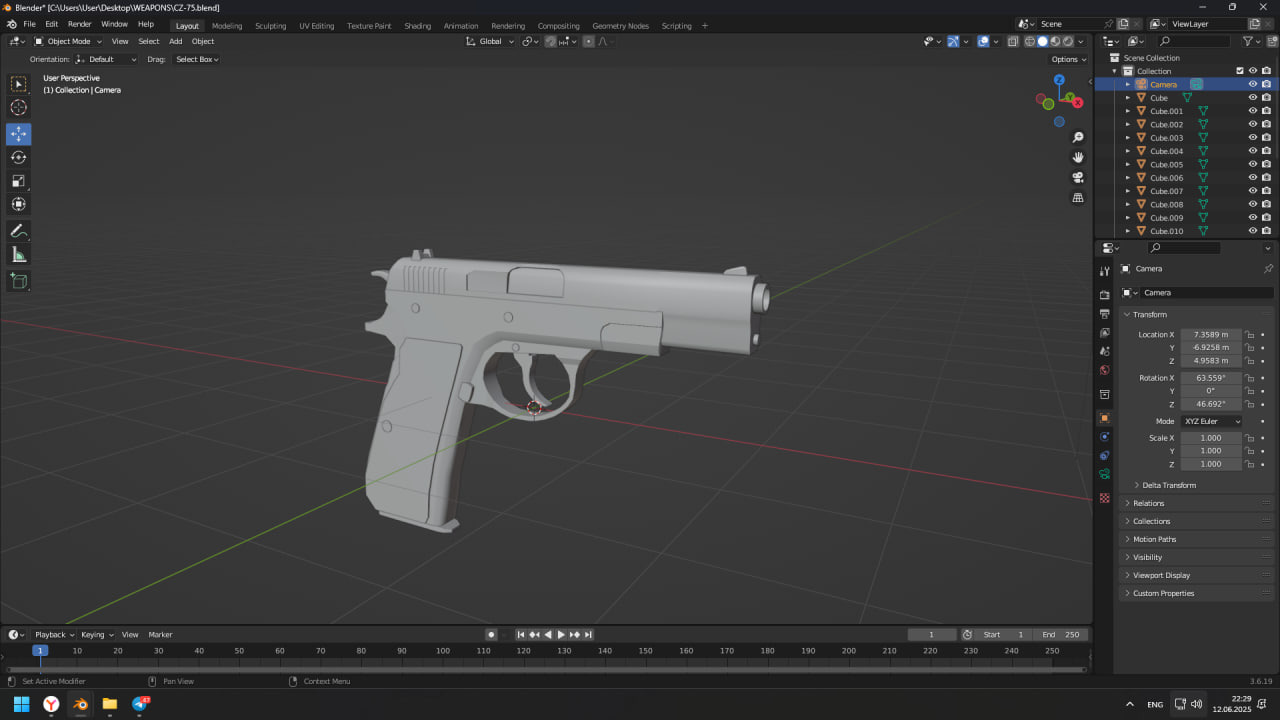Open the Texture properties tab
This screenshot has height=720, width=1280.
tap(1104, 498)
